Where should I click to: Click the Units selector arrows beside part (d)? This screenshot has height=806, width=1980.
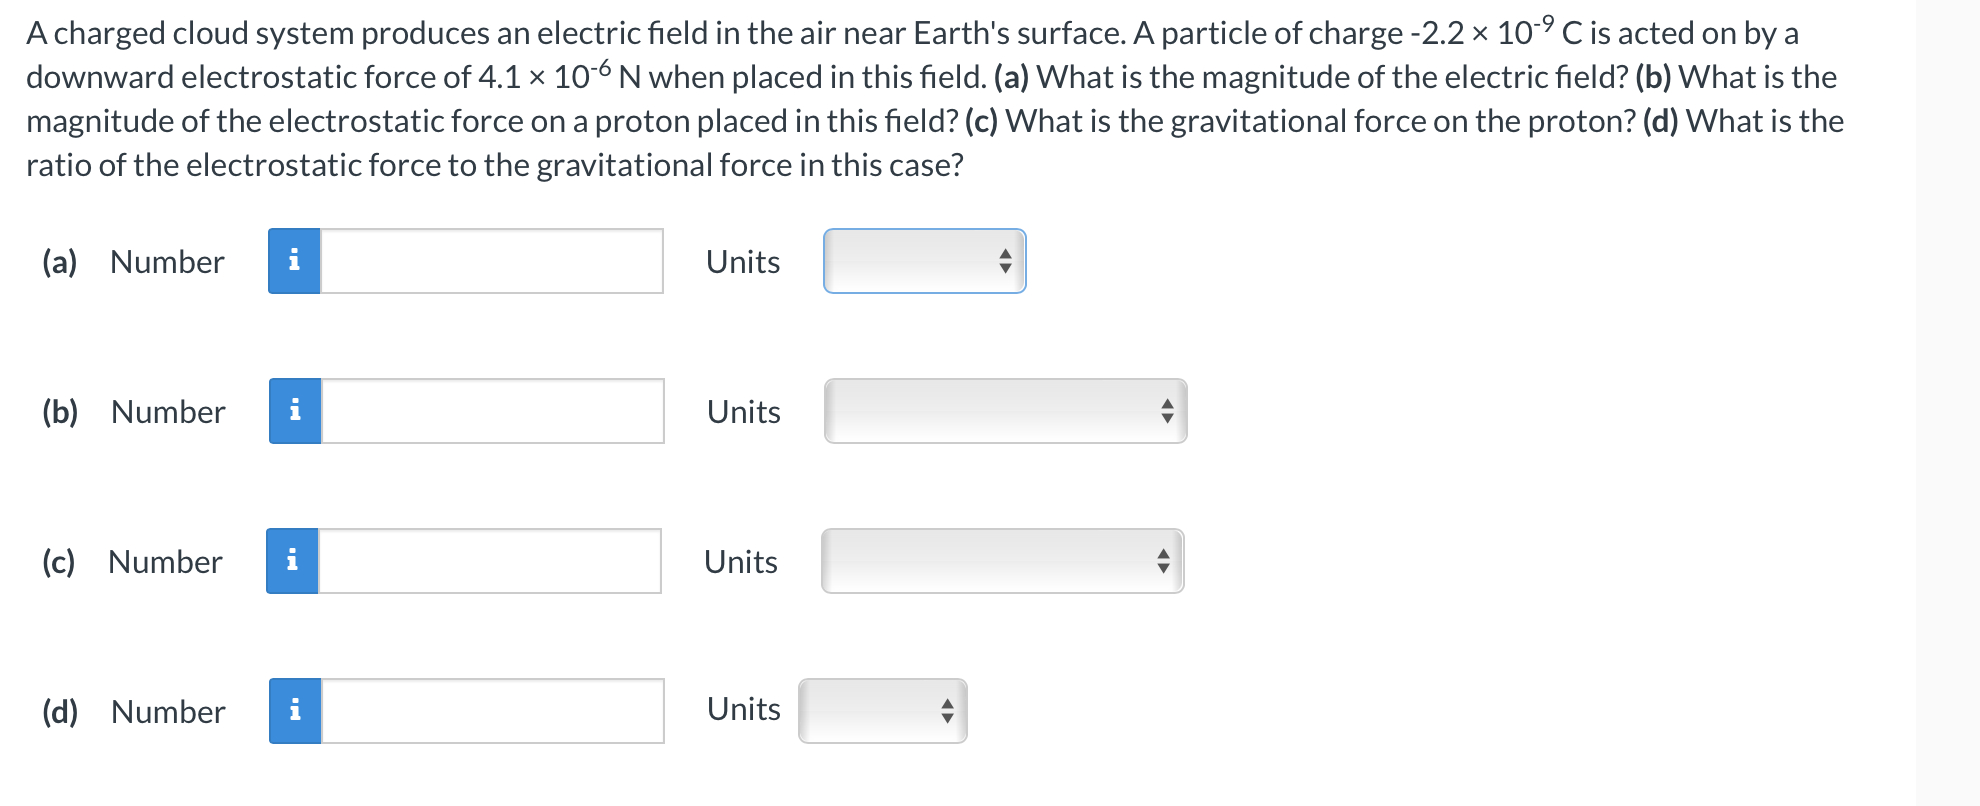tap(944, 710)
